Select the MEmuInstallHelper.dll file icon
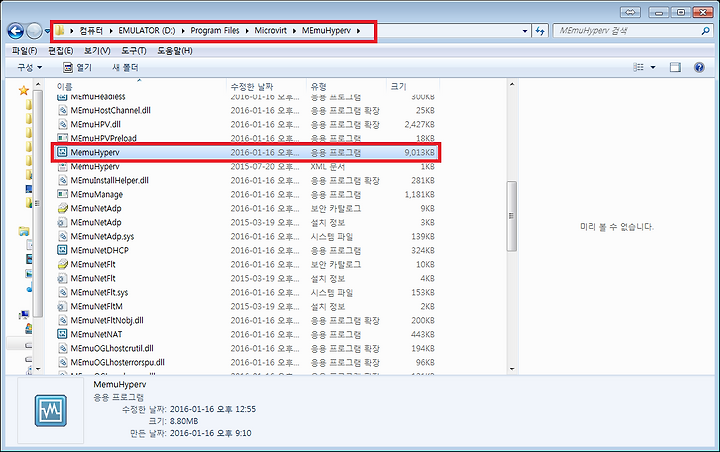Viewport: 720px width, 452px height. (x=62, y=181)
